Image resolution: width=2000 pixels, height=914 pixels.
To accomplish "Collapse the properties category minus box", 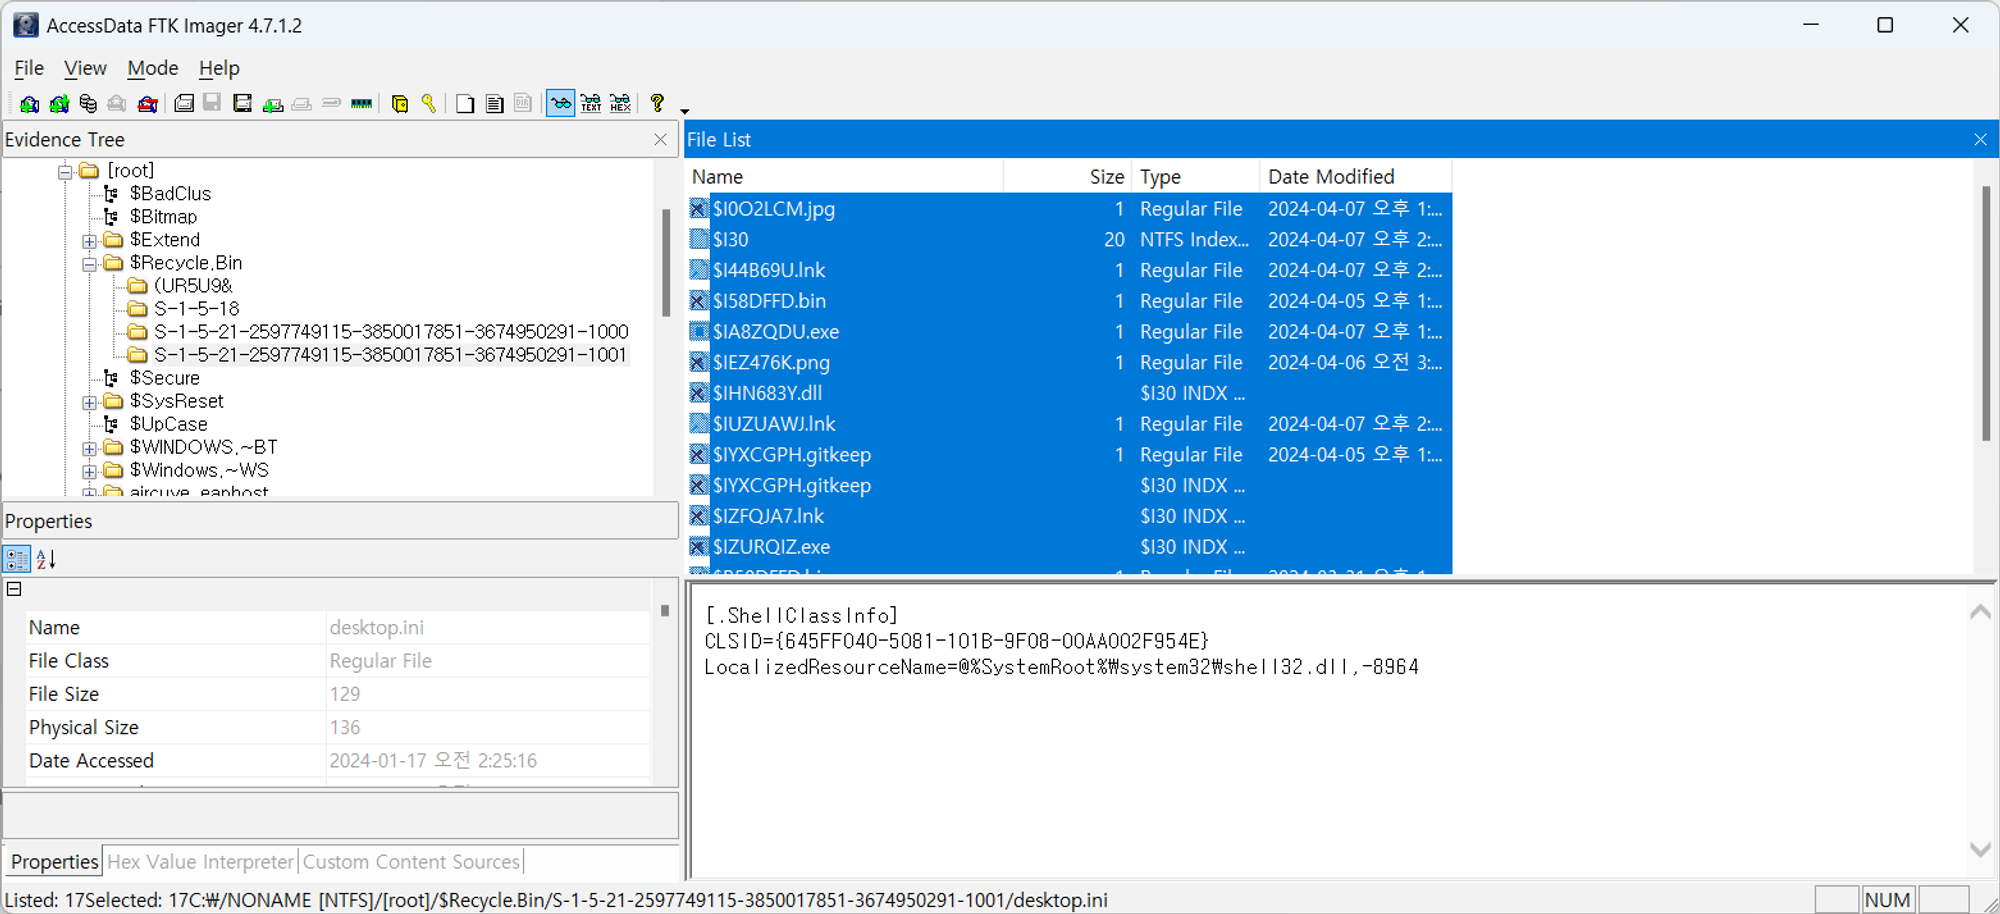I will (14, 589).
